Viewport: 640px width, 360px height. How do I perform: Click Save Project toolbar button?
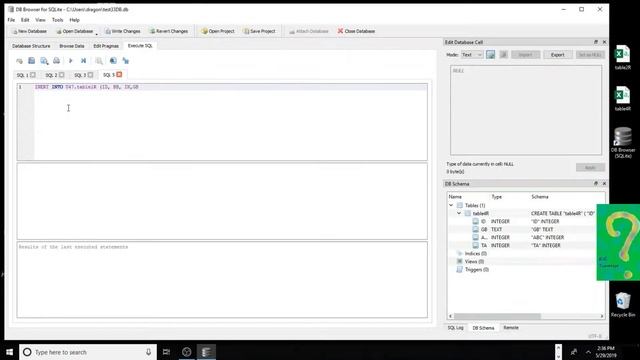pyautogui.click(x=260, y=31)
